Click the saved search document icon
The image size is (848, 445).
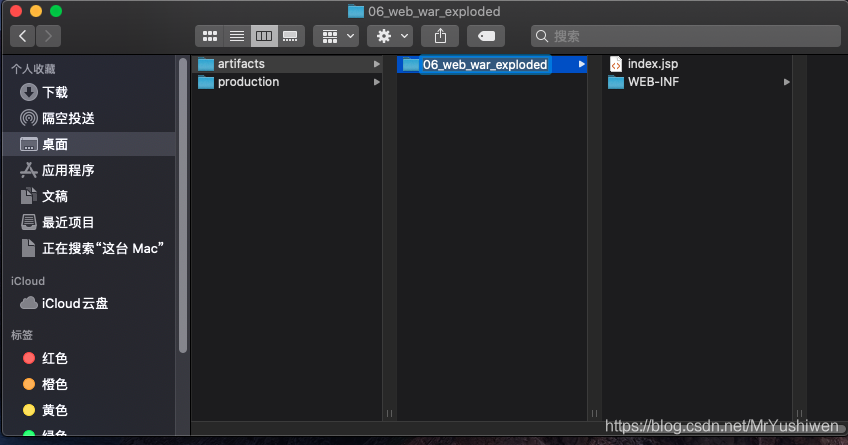(28, 248)
